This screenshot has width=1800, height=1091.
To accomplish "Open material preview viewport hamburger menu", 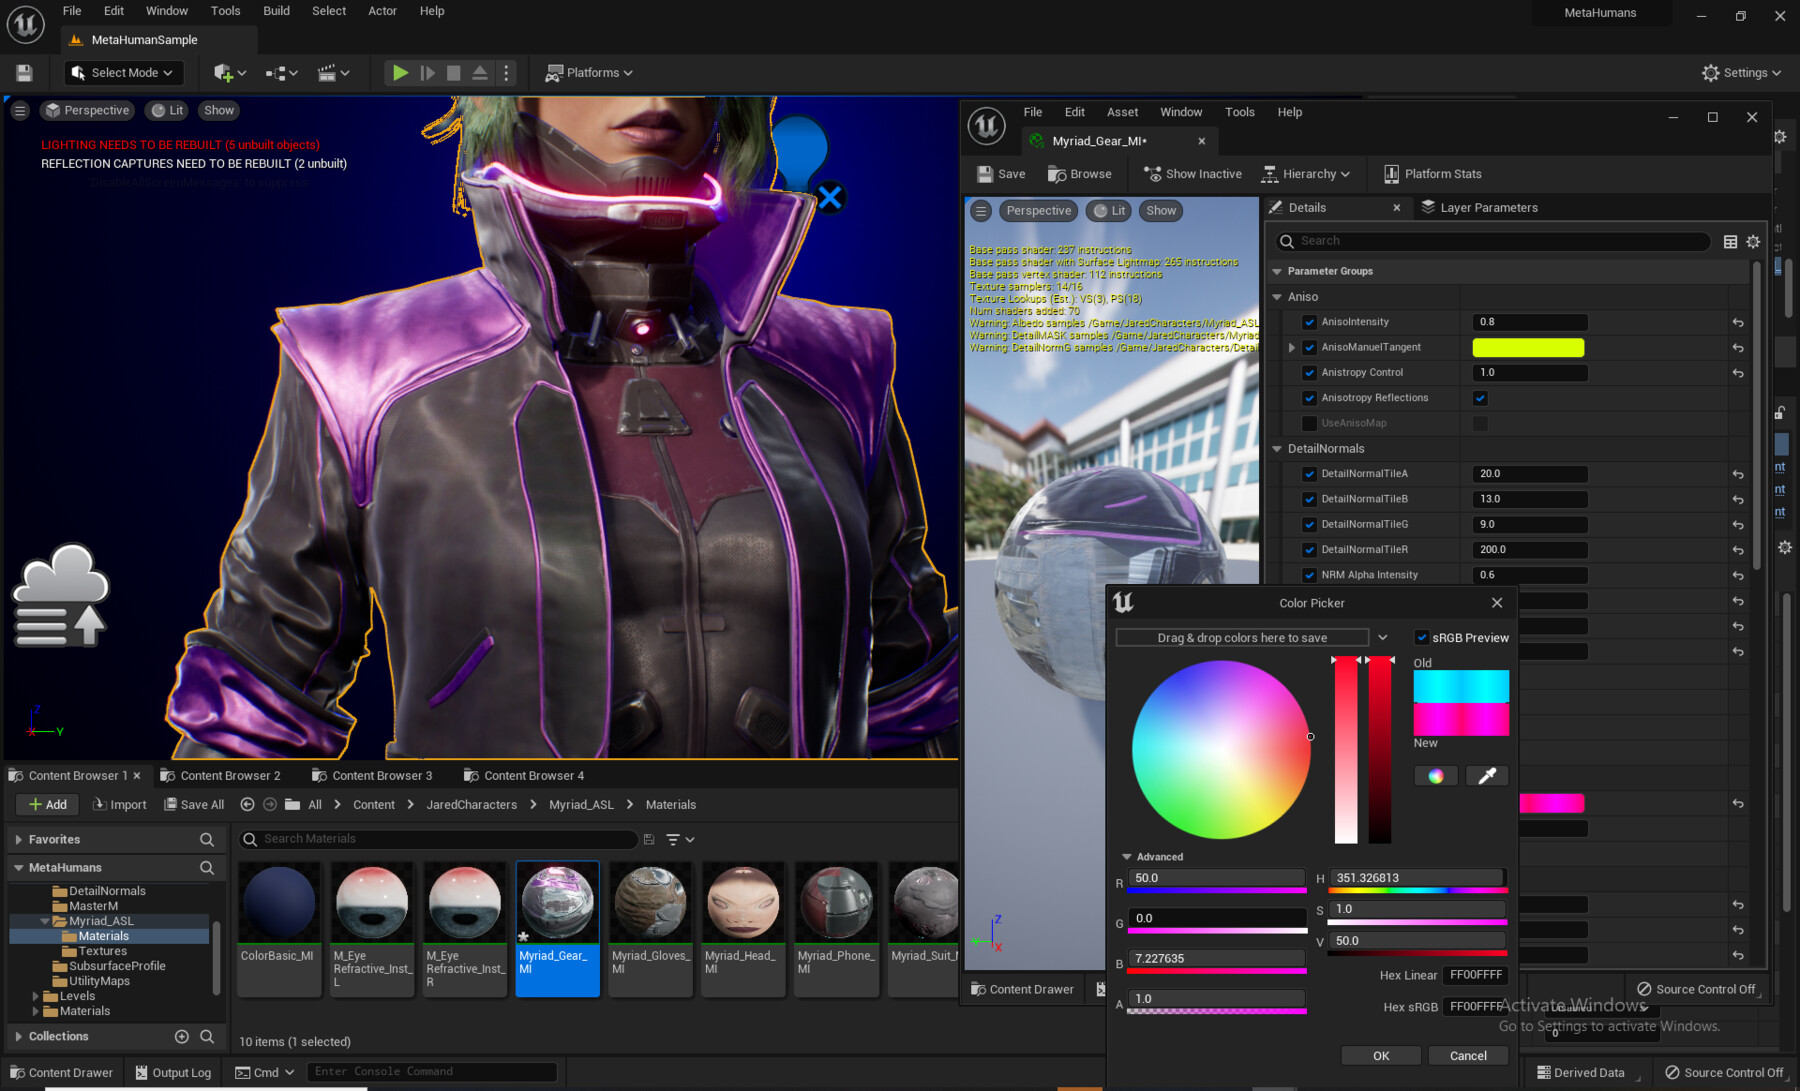I will pos(981,211).
